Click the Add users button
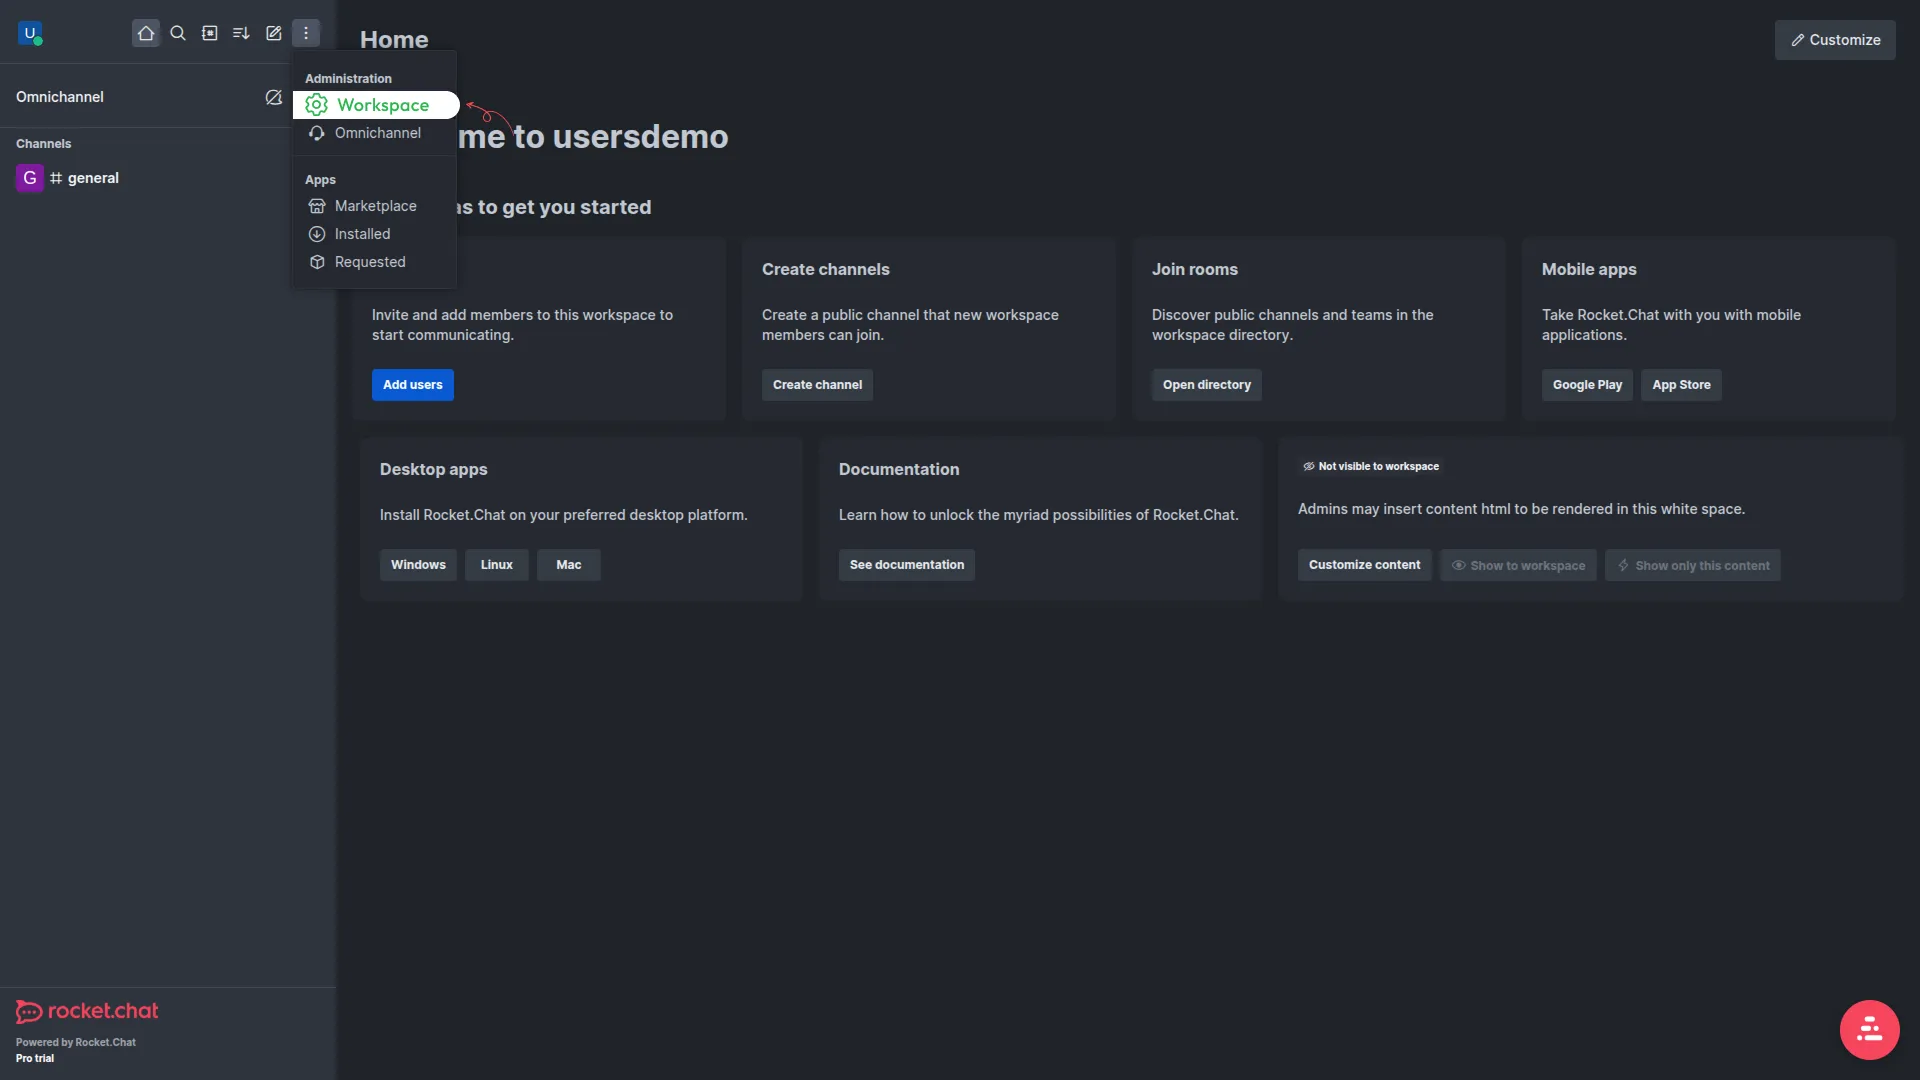Viewport: 1920px width, 1080px height. point(412,384)
